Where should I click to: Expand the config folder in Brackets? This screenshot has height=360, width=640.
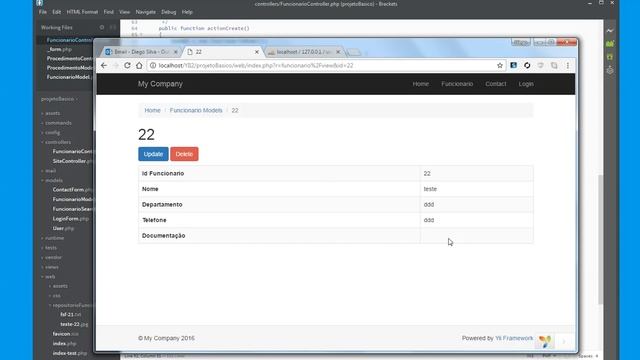tap(52, 133)
